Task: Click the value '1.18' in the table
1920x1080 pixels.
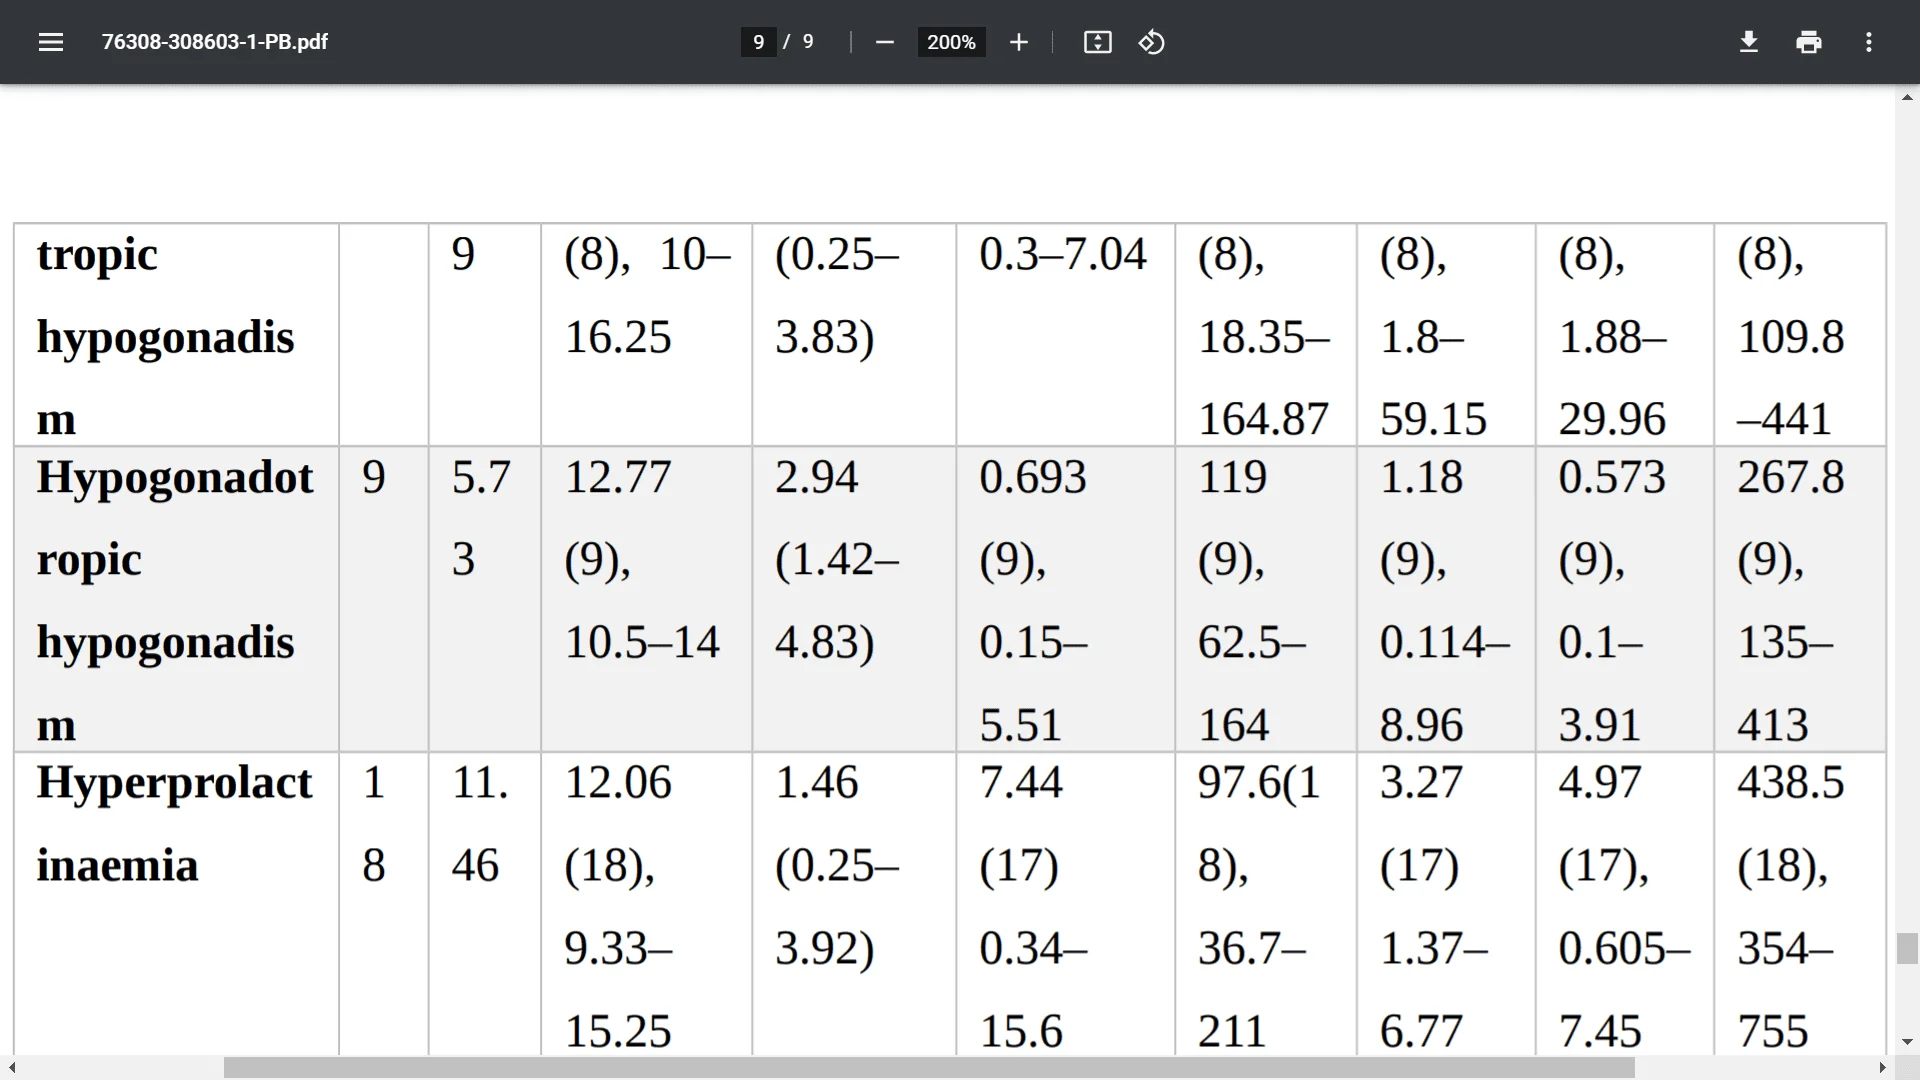Action: pos(1421,477)
